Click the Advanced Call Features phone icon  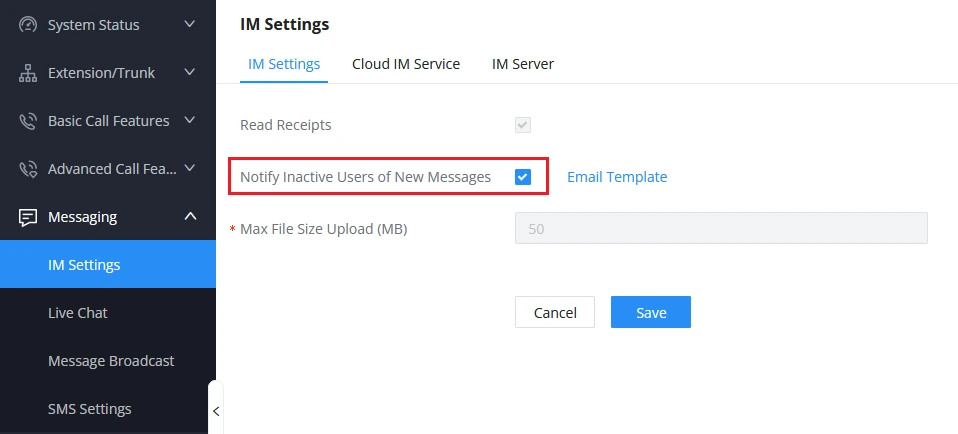[x=28, y=169]
